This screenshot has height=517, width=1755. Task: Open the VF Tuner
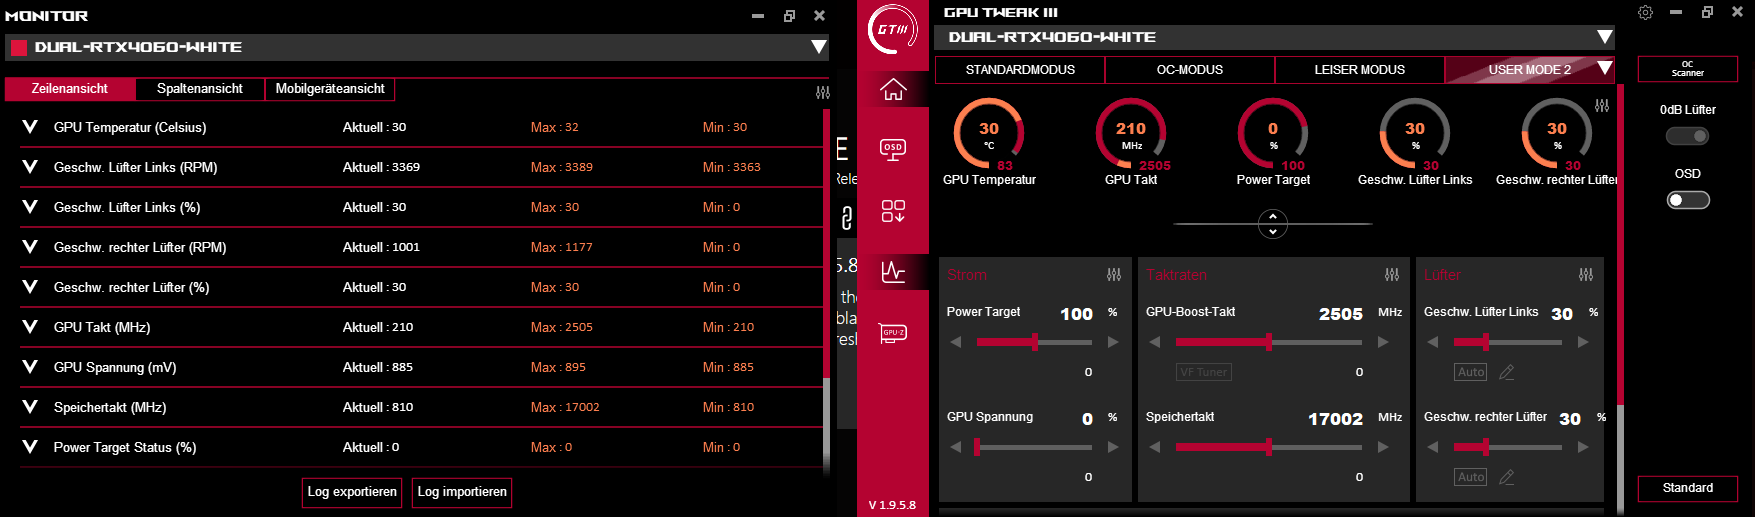click(1204, 372)
